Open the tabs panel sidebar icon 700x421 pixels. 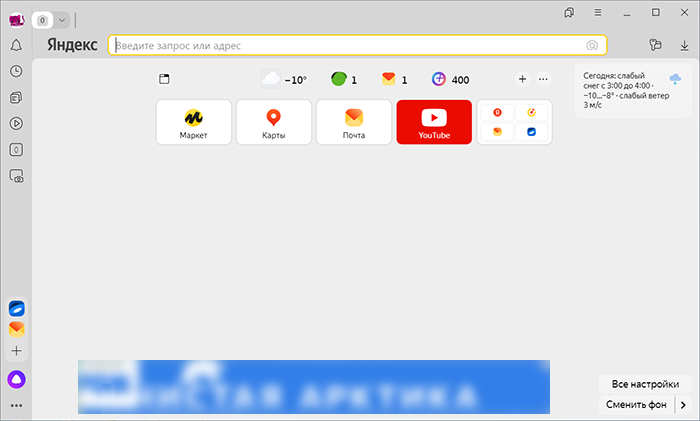pyautogui.click(x=16, y=150)
